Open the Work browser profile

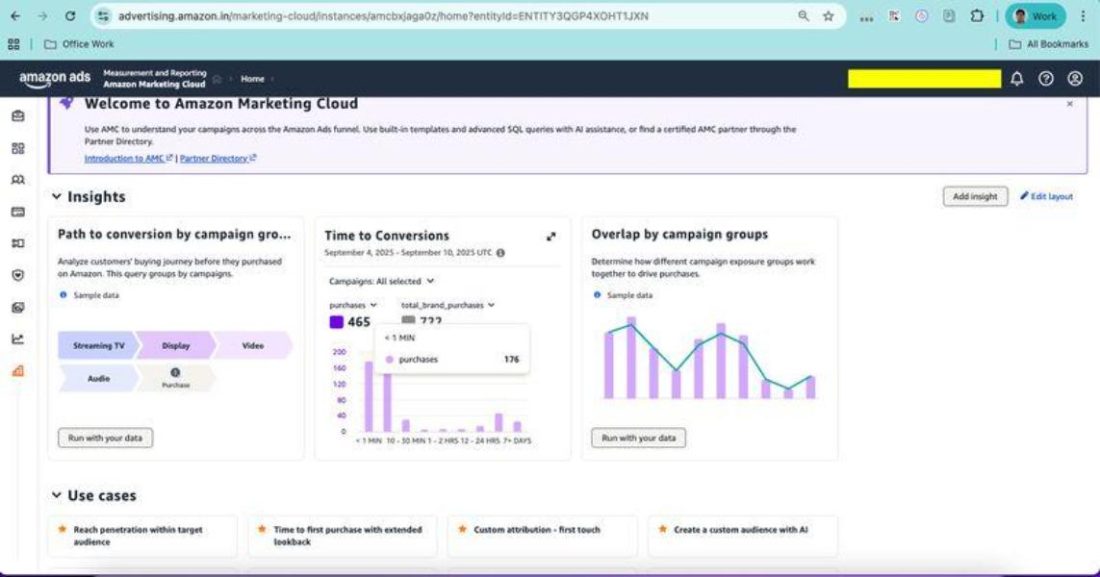click(x=1035, y=15)
